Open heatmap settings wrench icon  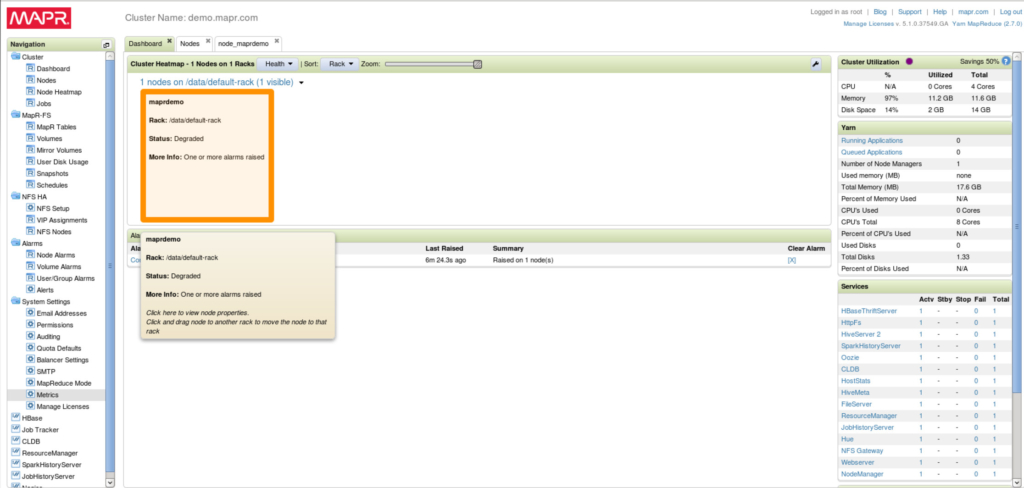(816, 64)
